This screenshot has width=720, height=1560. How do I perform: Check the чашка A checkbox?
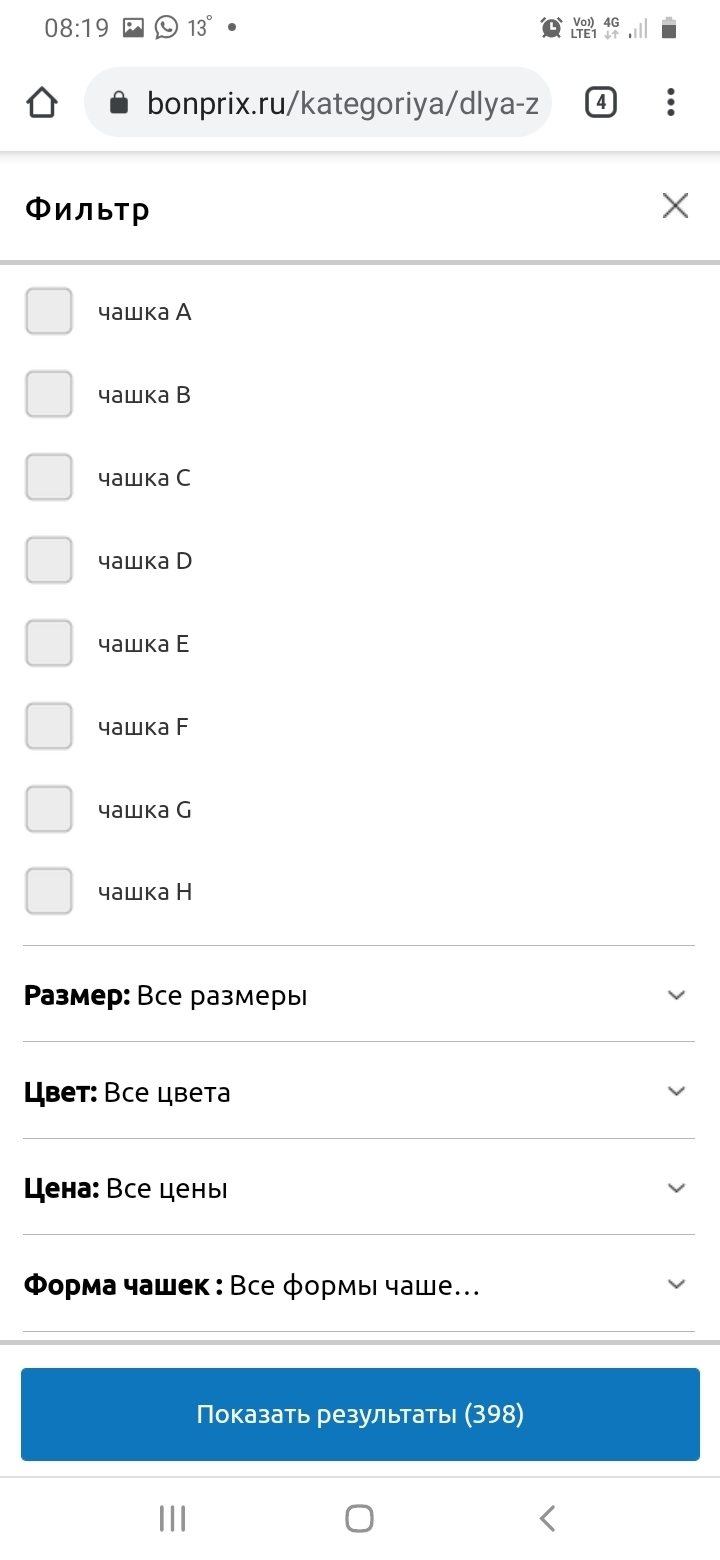49,312
